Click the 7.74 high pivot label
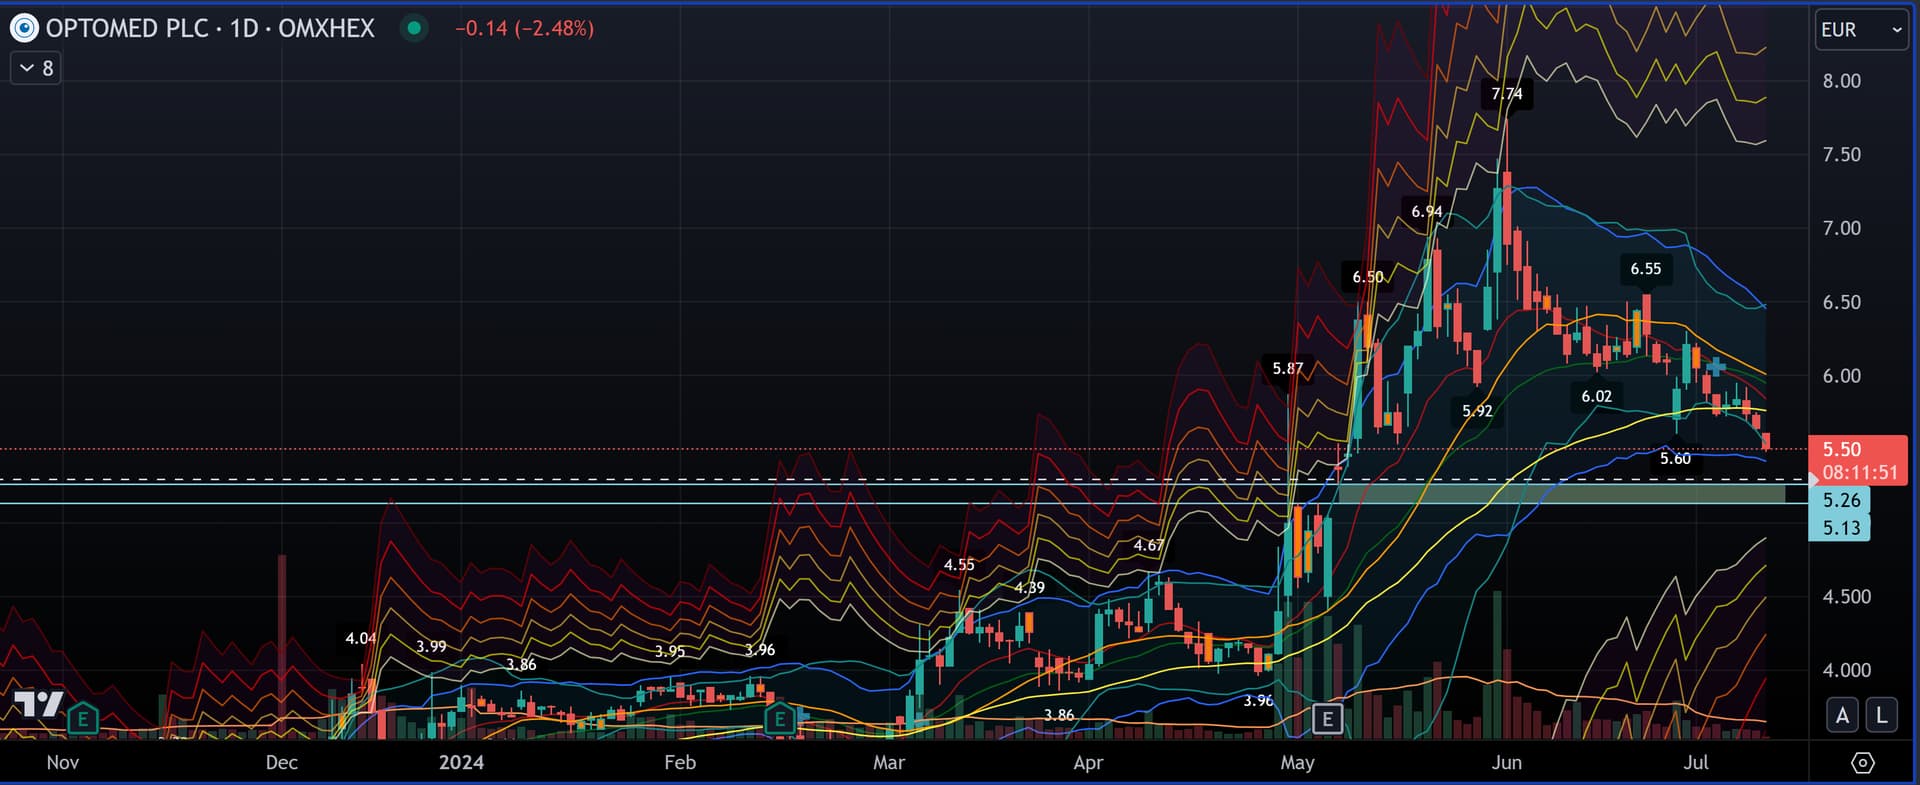Image resolution: width=1920 pixels, height=785 pixels. 1507,94
